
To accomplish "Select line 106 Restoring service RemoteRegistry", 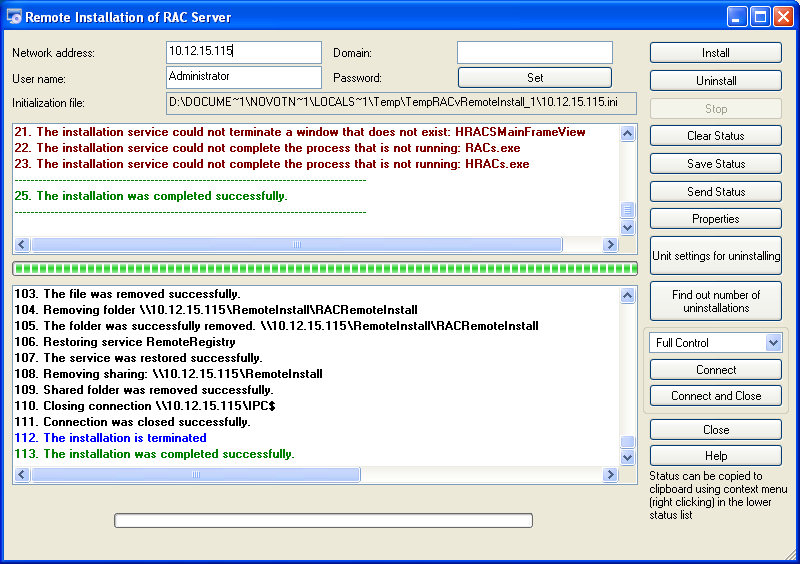I will (x=125, y=342).
